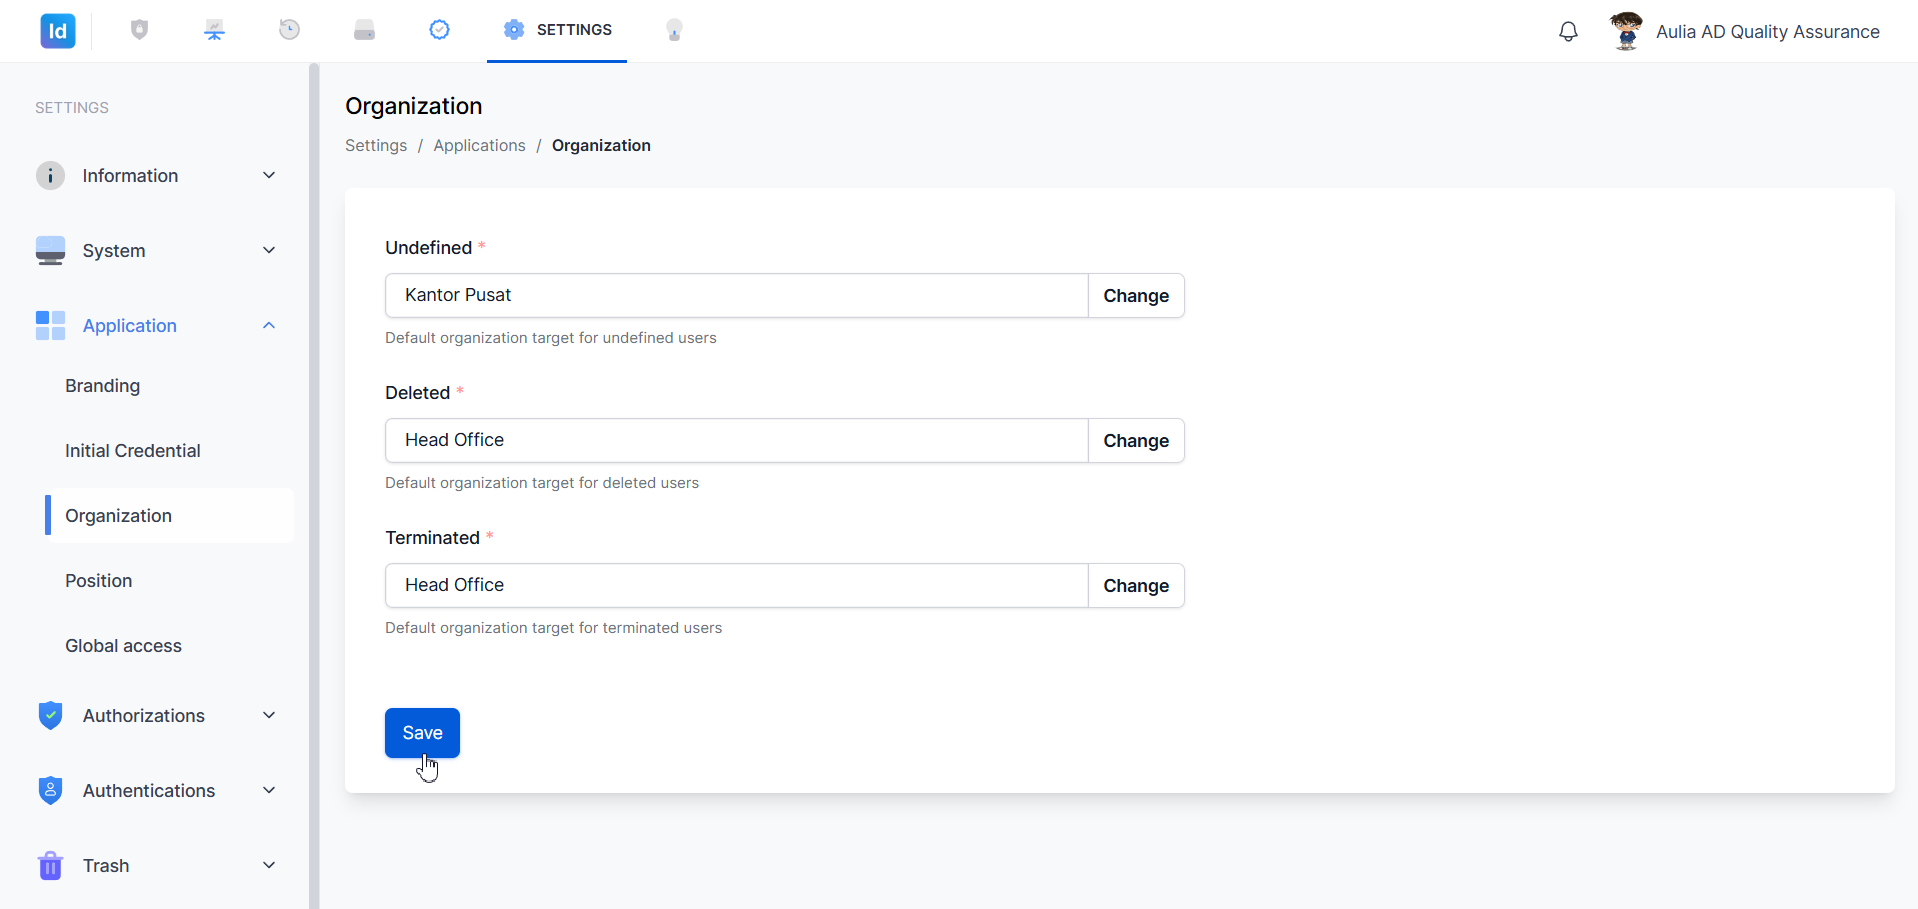The width and height of the screenshot is (1918, 909).
Task: Open Branding settings page
Action: [x=103, y=386]
